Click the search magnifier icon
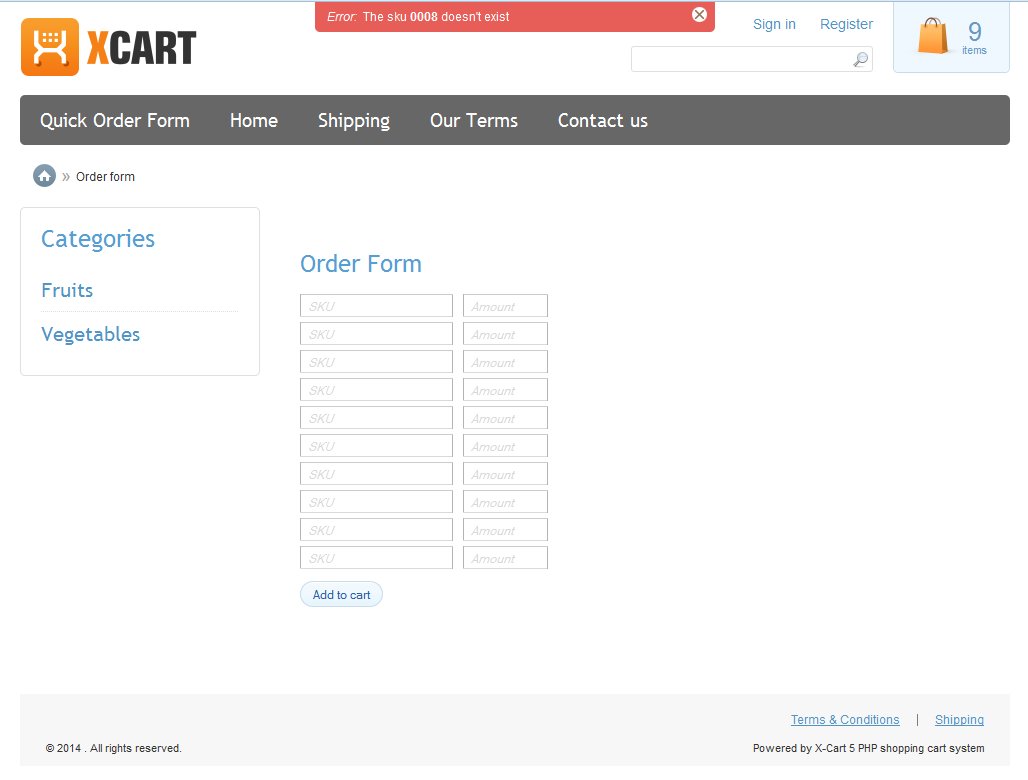The height and width of the screenshot is (780, 1028). (860, 60)
